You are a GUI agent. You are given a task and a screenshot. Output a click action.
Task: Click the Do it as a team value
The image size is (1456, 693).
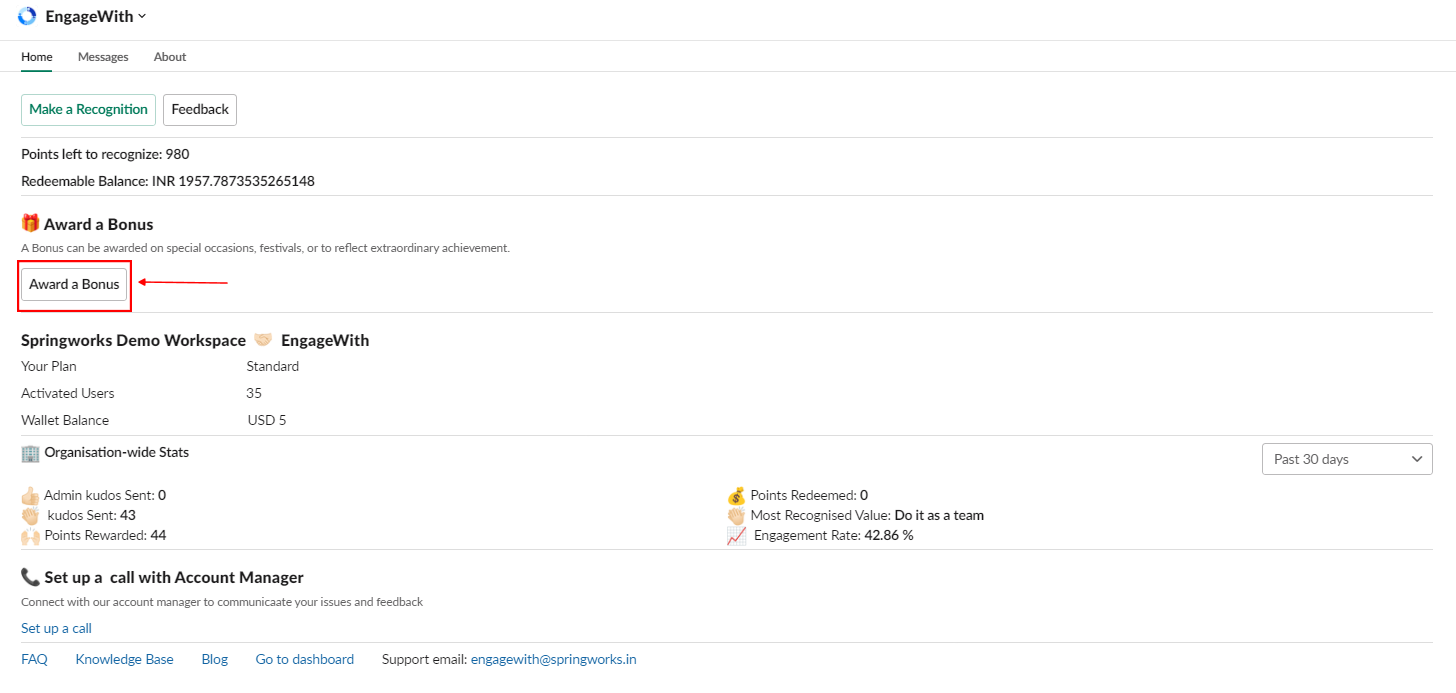939,515
